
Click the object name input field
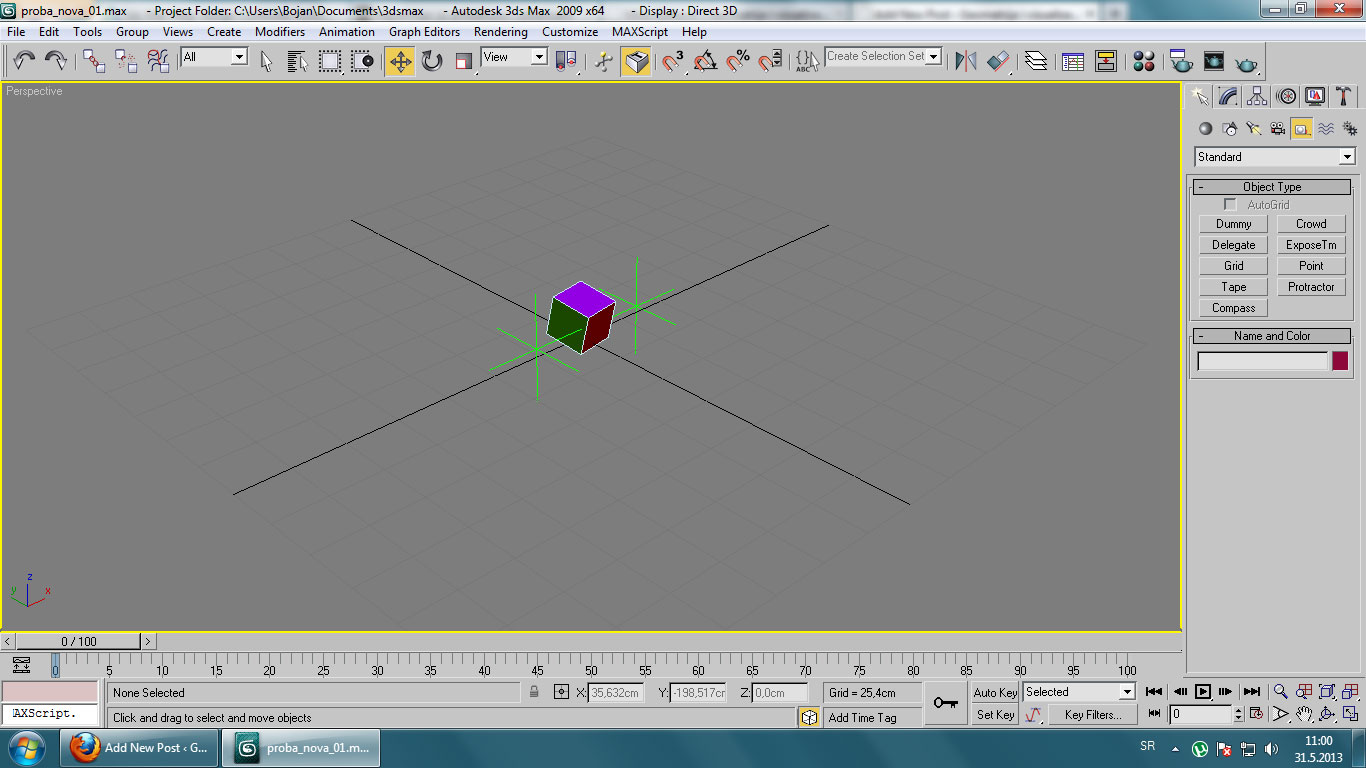(1262, 361)
